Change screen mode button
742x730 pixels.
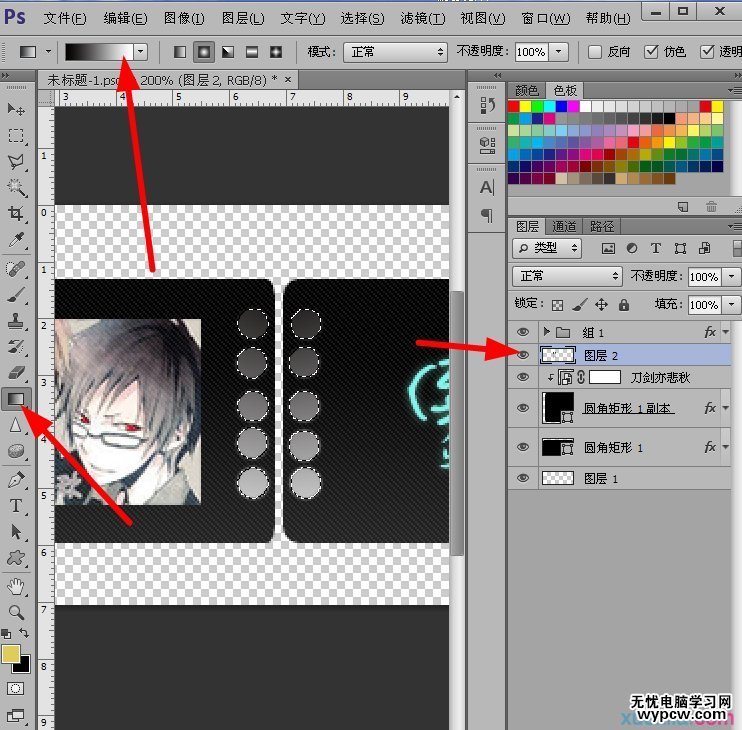click(x=15, y=716)
